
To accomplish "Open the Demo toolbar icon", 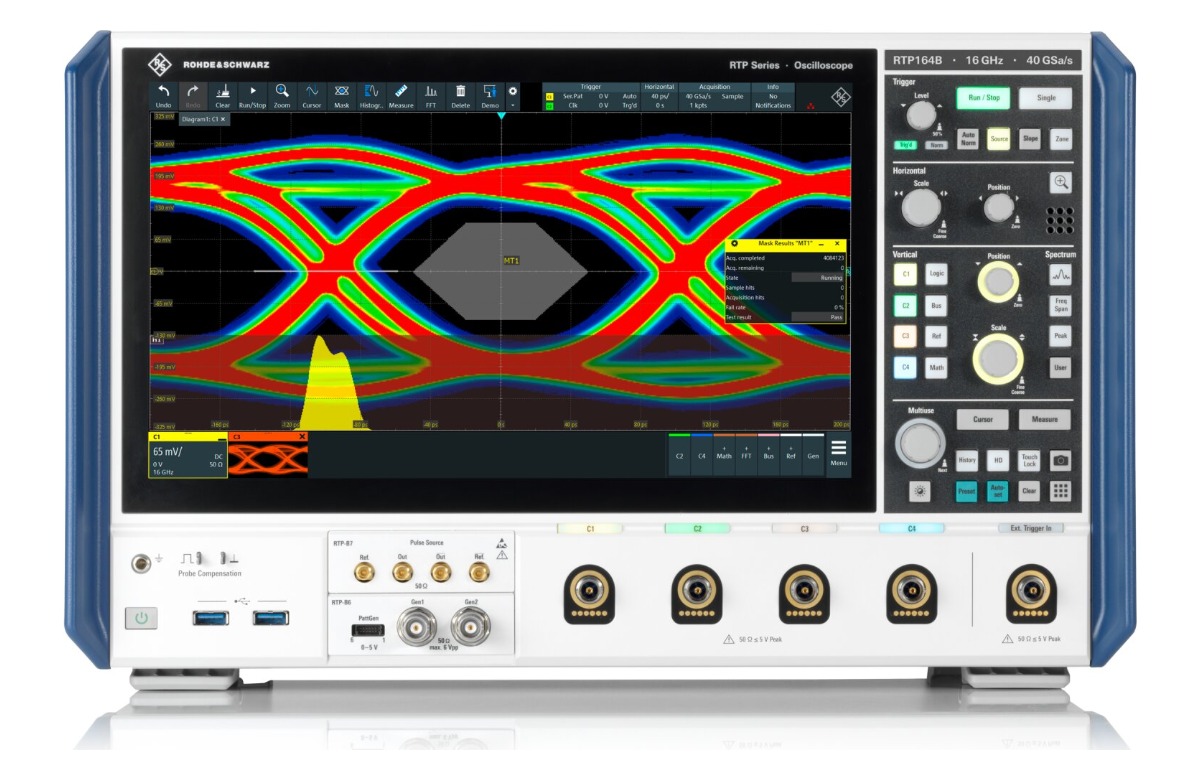I will [490, 95].
